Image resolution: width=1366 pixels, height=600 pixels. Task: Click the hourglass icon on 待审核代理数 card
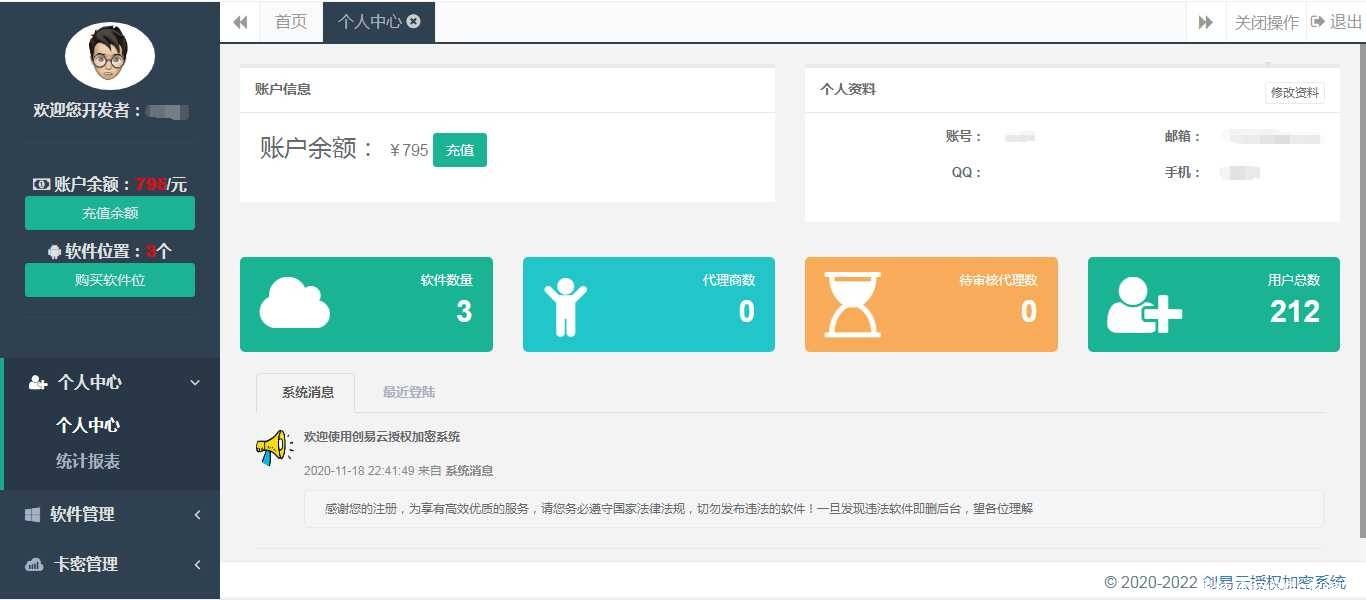coord(852,304)
